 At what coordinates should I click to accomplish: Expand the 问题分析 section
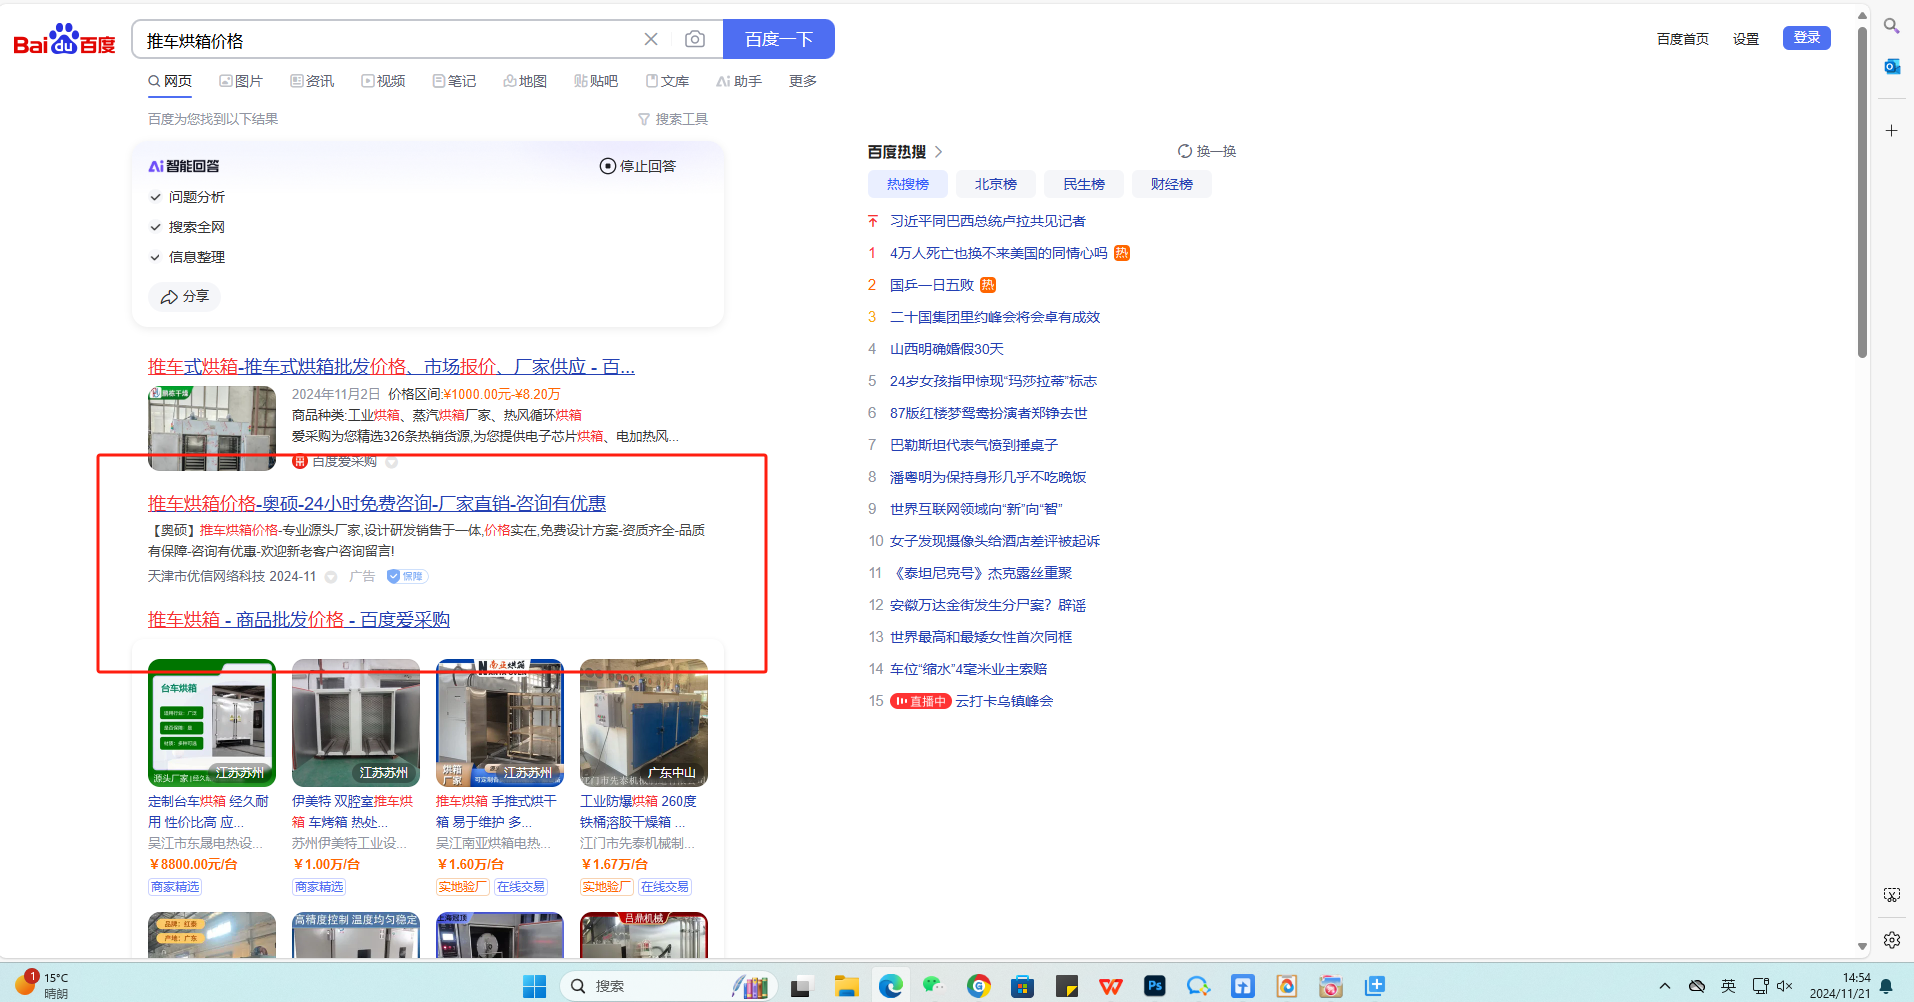click(156, 197)
